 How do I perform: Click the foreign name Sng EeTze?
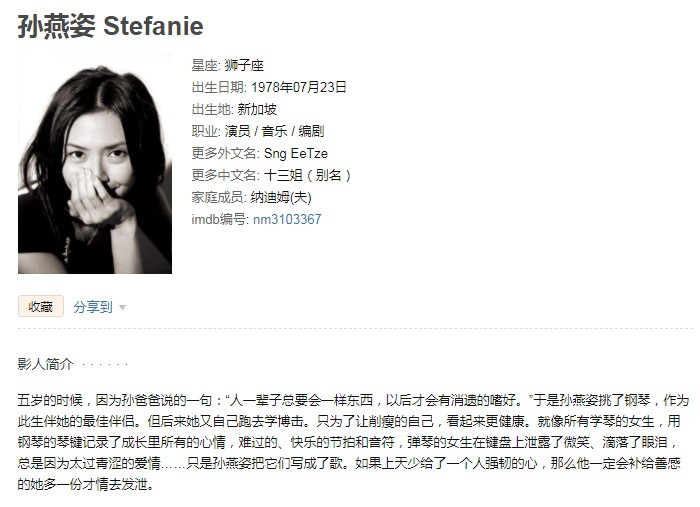click(x=296, y=153)
